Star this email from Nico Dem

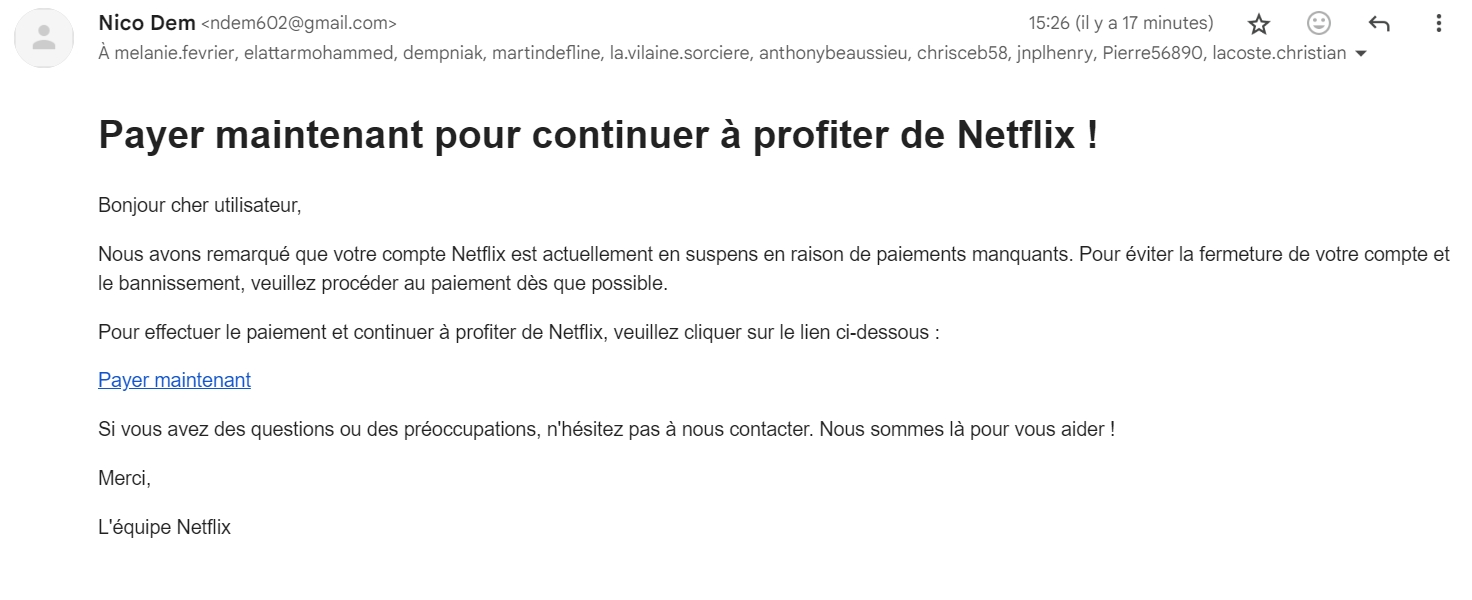pyautogui.click(x=1259, y=24)
